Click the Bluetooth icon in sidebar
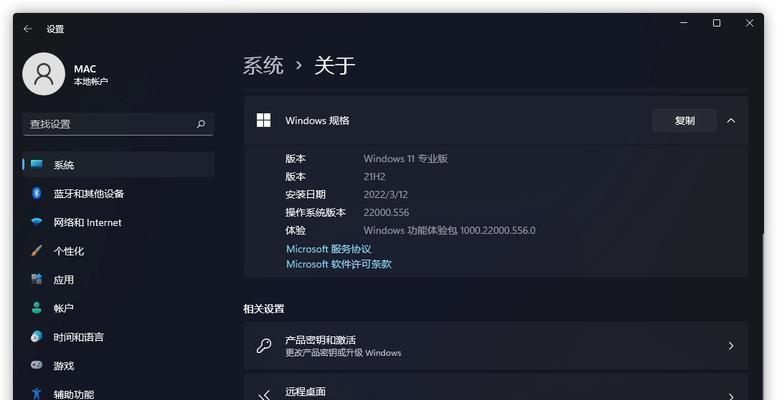 tap(37, 193)
